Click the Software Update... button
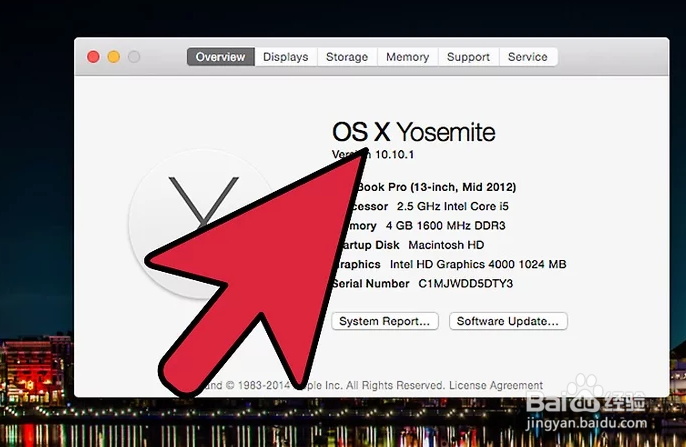The height and width of the screenshot is (447, 686). point(508,321)
